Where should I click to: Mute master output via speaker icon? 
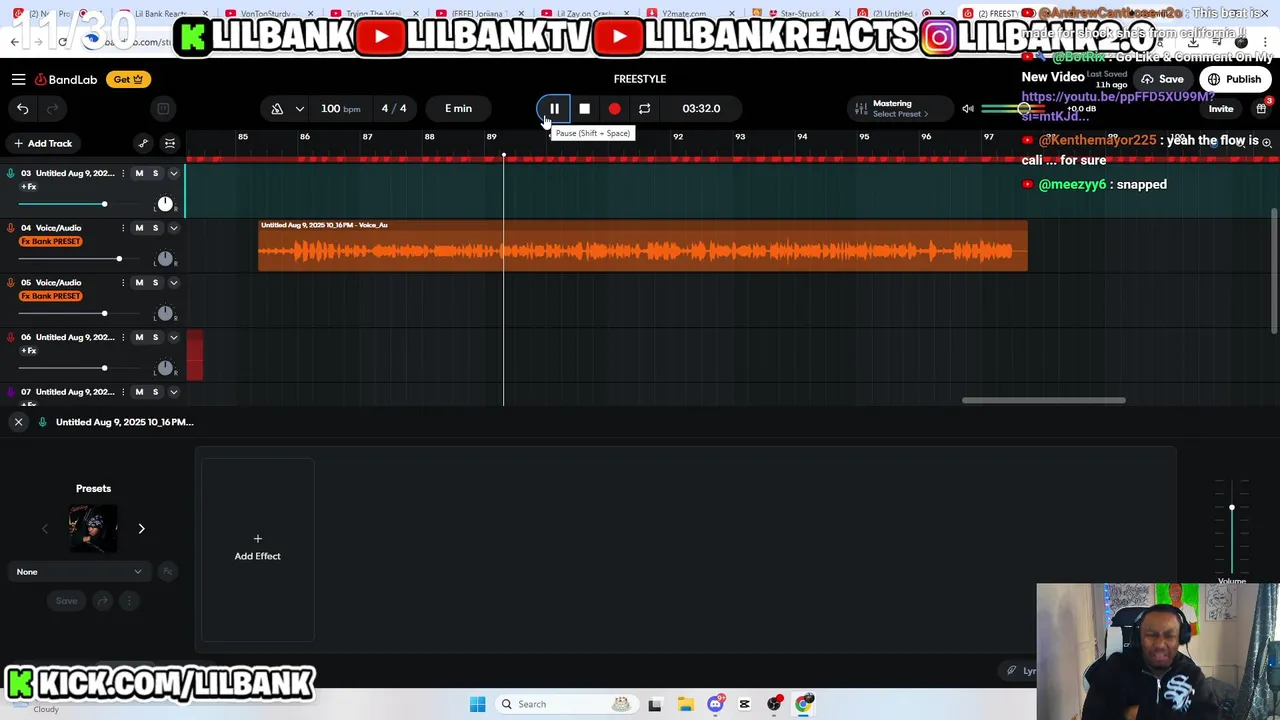[967, 108]
